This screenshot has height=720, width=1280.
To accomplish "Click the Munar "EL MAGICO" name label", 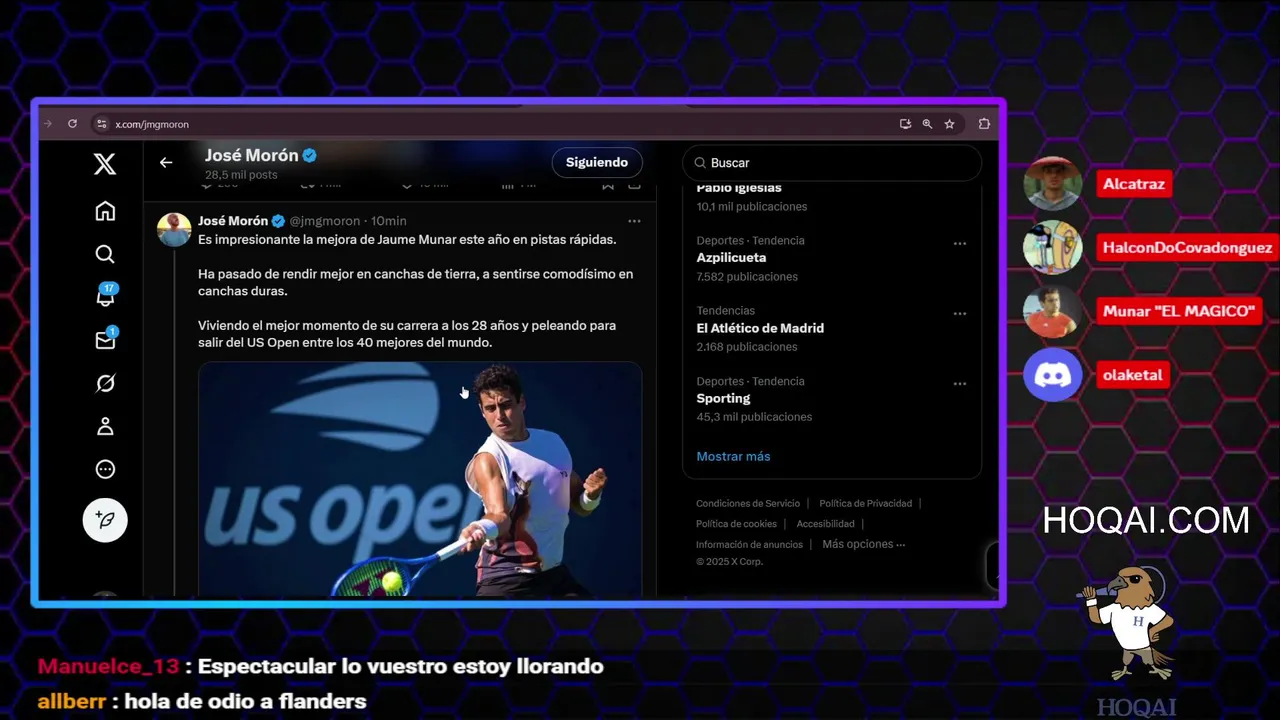I will point(1178,311).
